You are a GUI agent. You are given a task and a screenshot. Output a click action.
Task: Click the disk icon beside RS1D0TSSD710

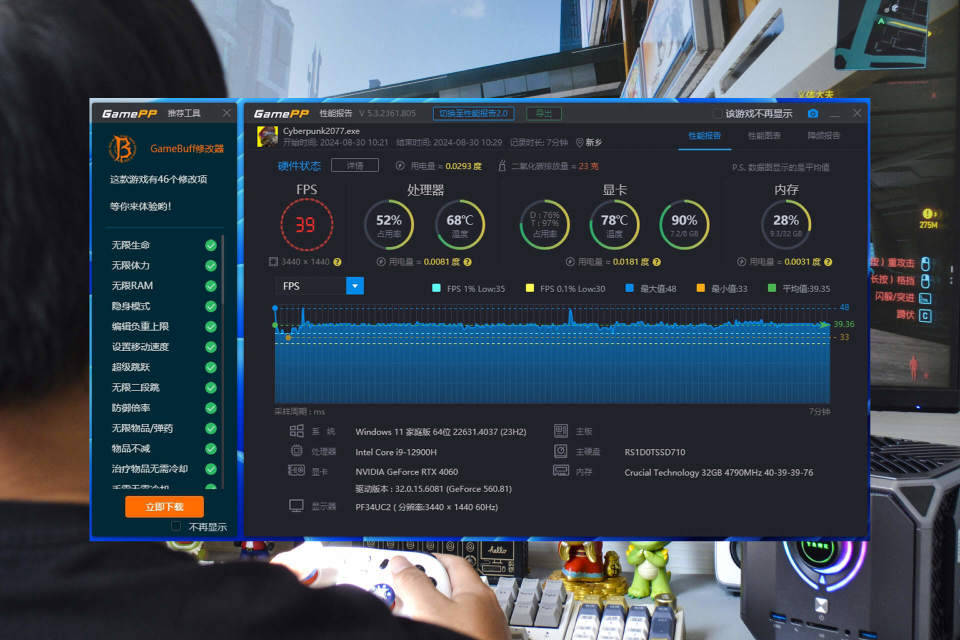[x=561, y=451]
